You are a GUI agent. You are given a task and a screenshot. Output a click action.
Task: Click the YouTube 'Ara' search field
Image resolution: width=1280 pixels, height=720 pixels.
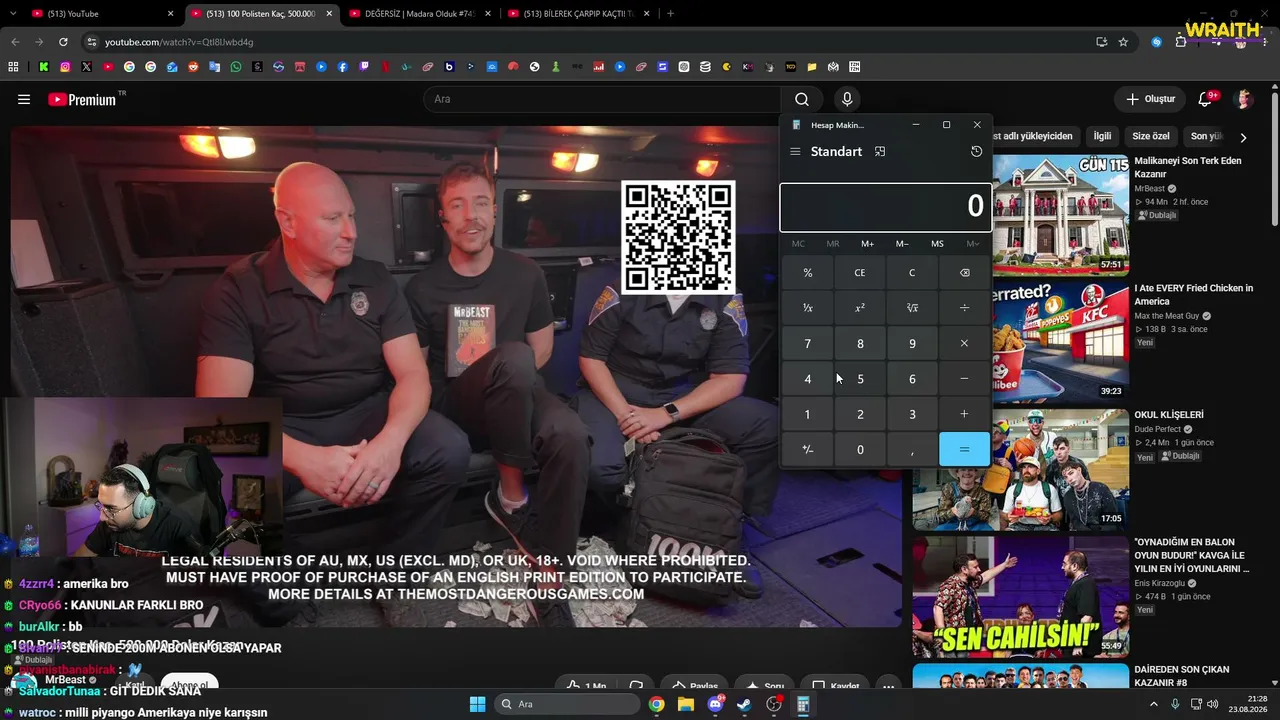[603, 99]
